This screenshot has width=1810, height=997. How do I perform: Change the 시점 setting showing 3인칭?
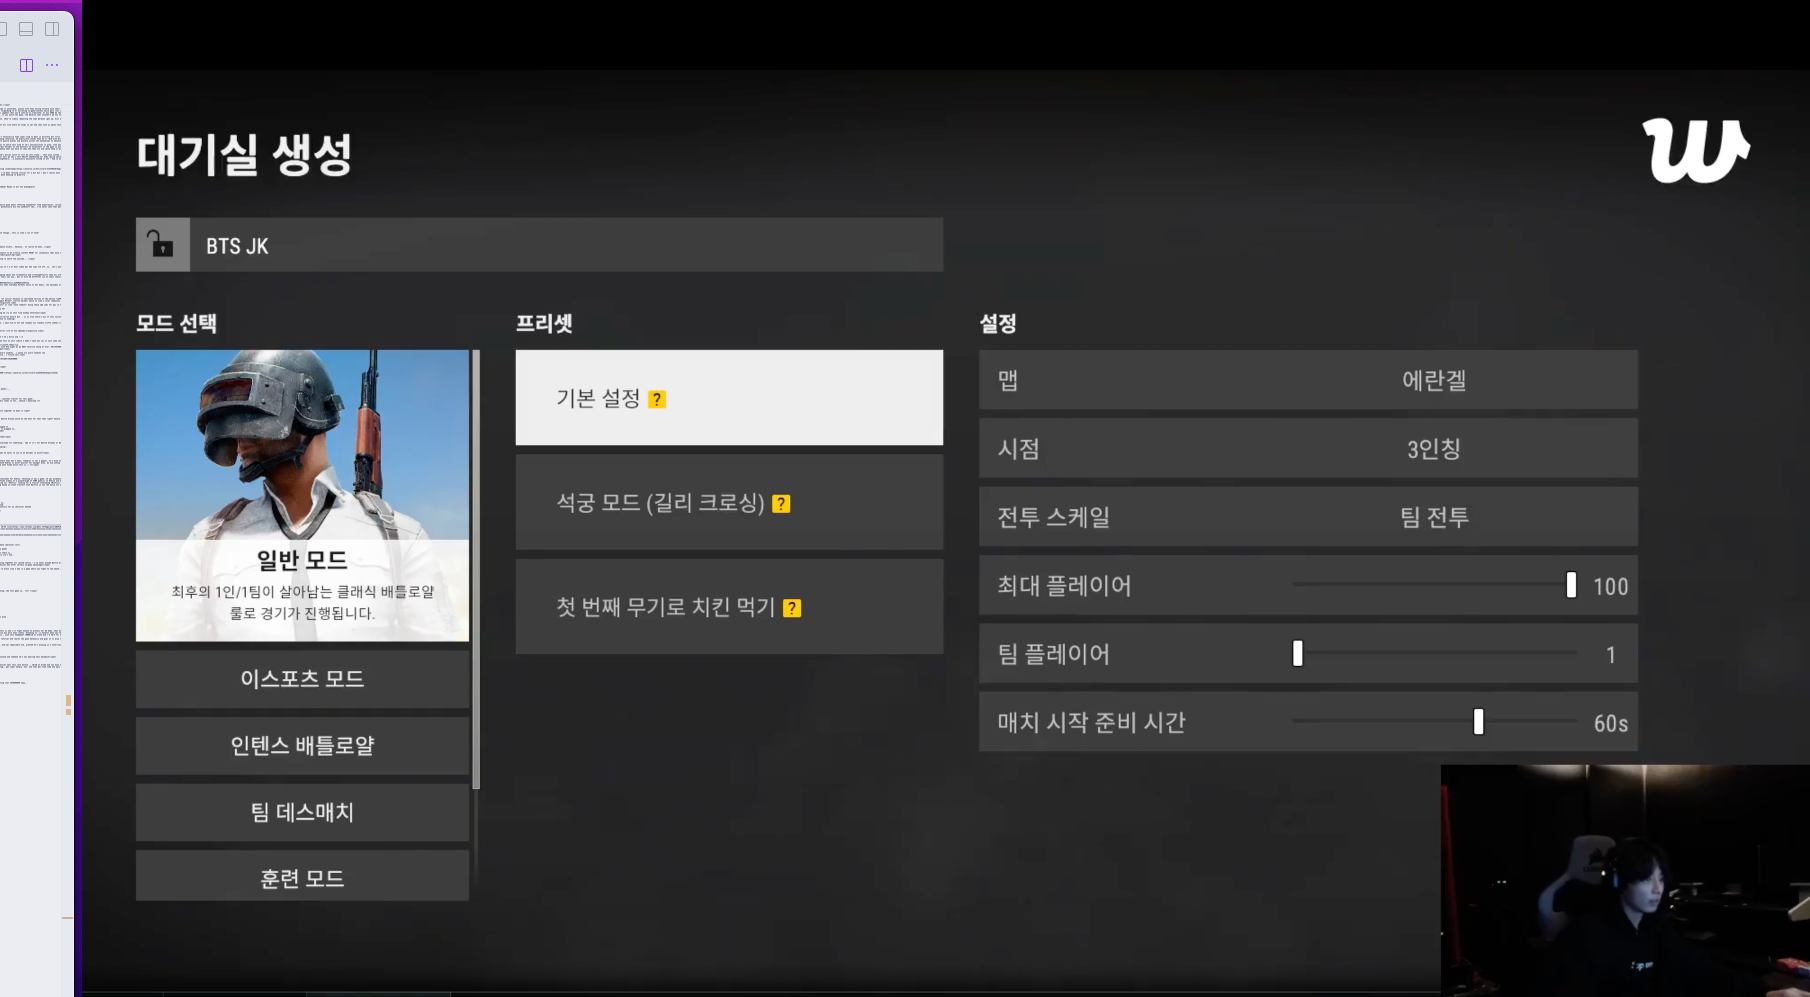pos(1308,448)
